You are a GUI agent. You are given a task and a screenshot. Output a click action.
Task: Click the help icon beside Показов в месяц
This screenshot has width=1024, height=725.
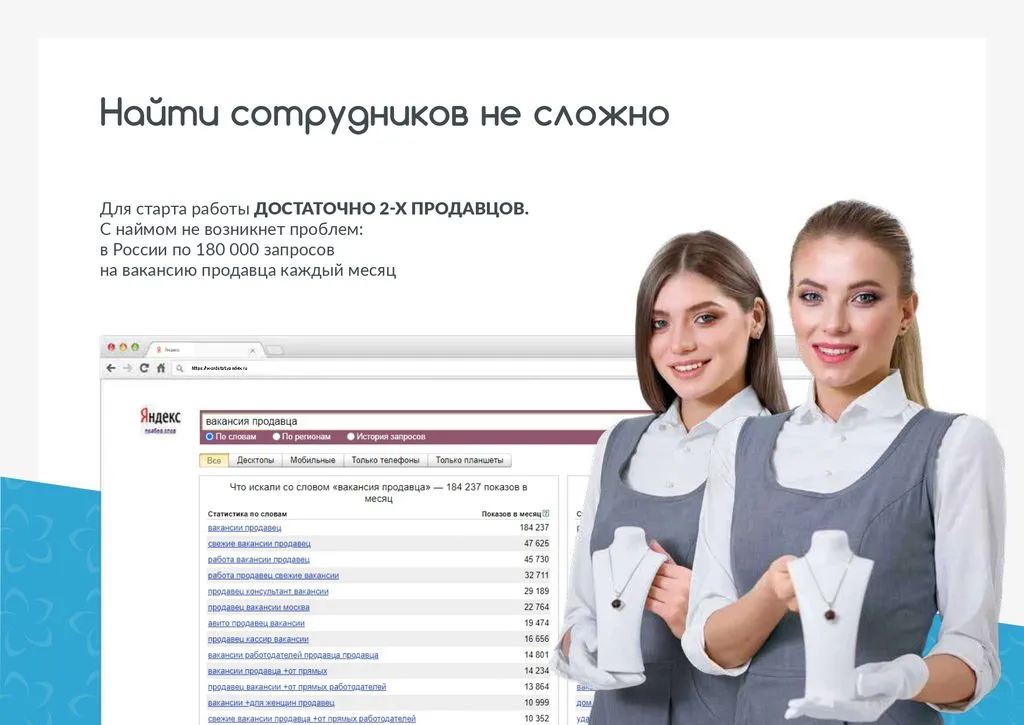tap(545, 513)
